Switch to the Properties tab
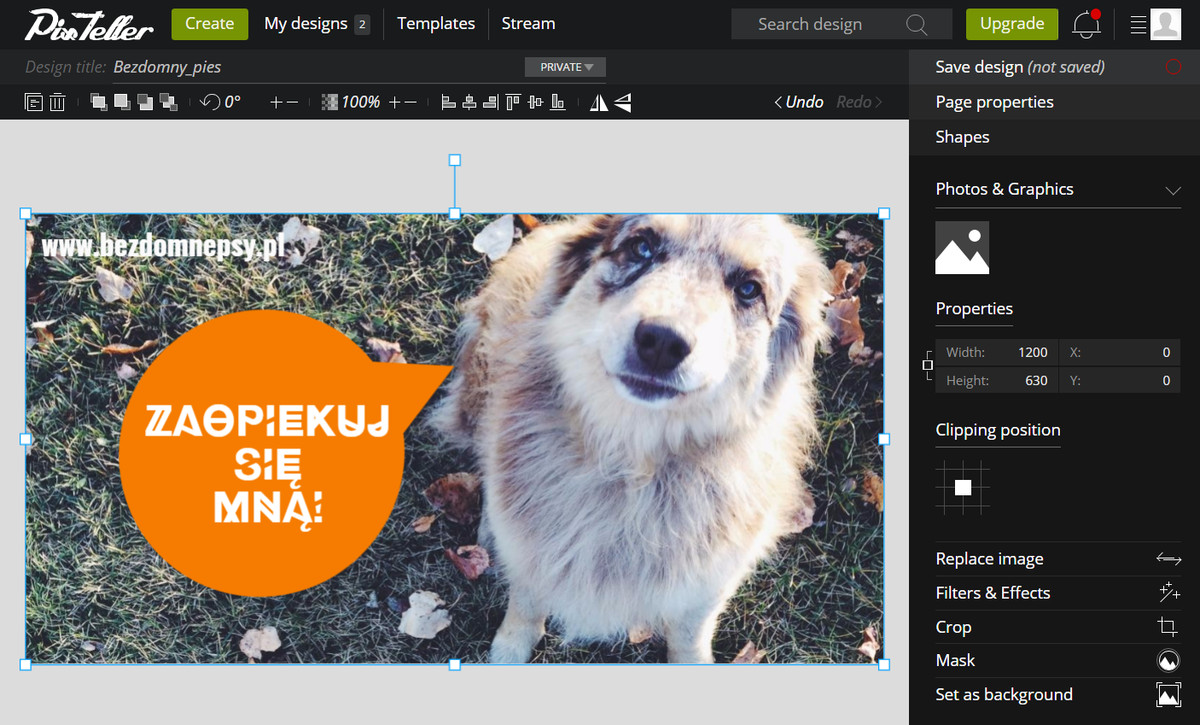This screenshot has height=725, width=1200. [974, 309]
